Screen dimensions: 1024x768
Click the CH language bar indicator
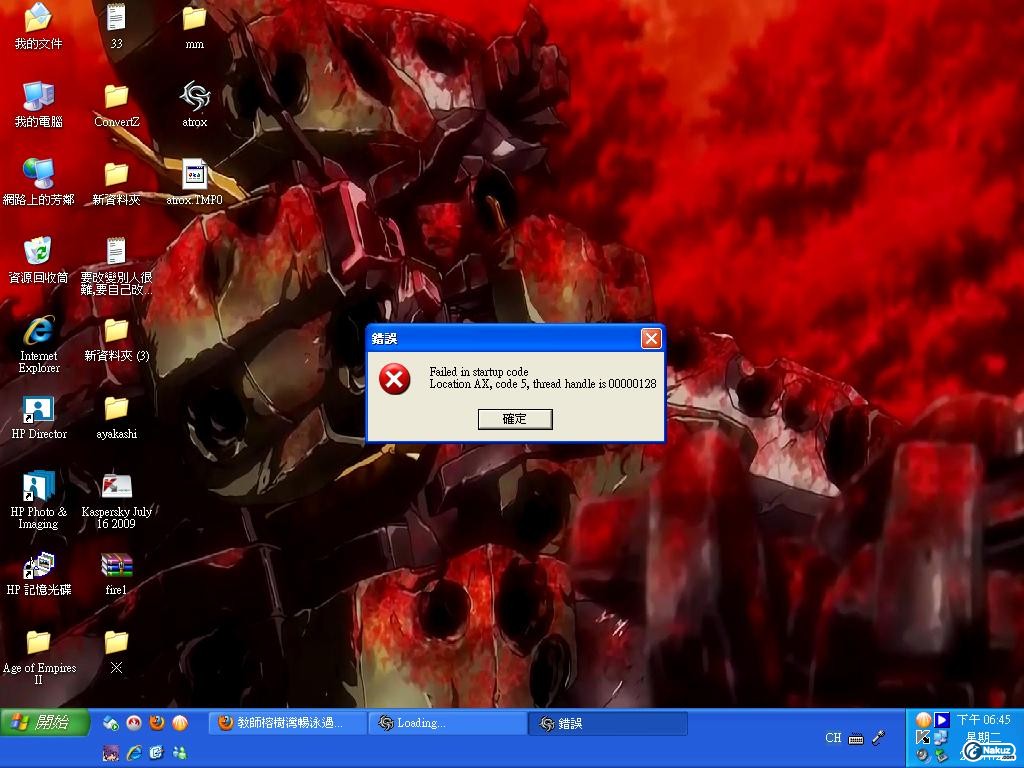pos(833,738)
